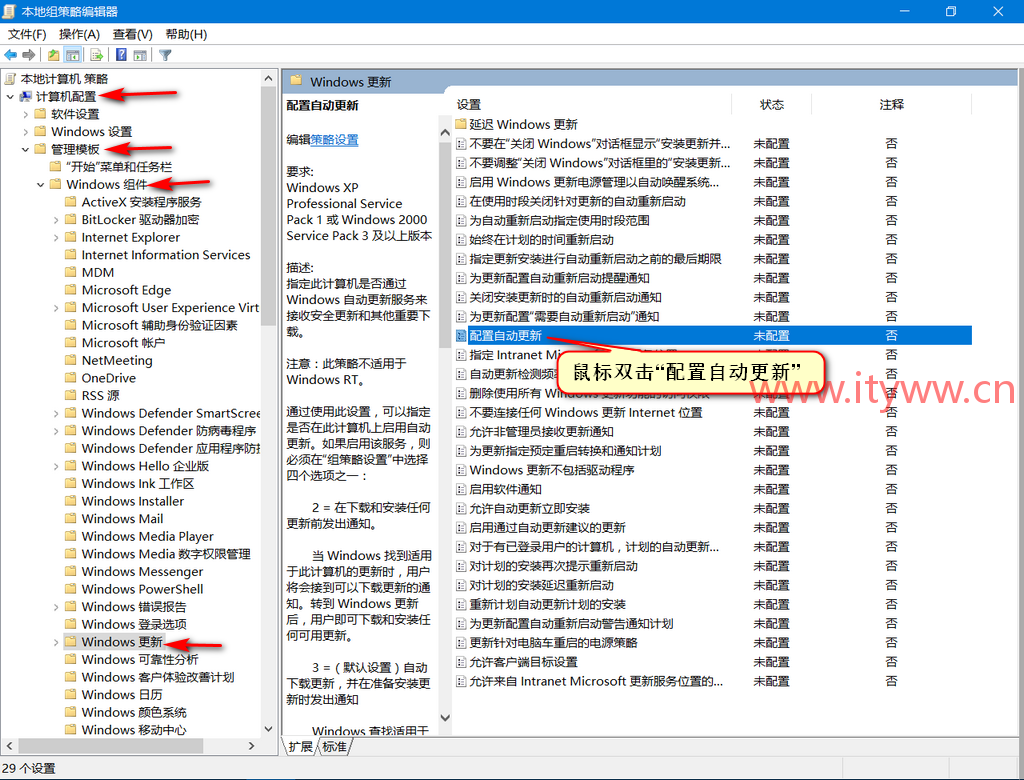The image size is (1024, 780).
Task: Select the 对计划的安装再次提示重新启动 setting
Action: (553, 566)
